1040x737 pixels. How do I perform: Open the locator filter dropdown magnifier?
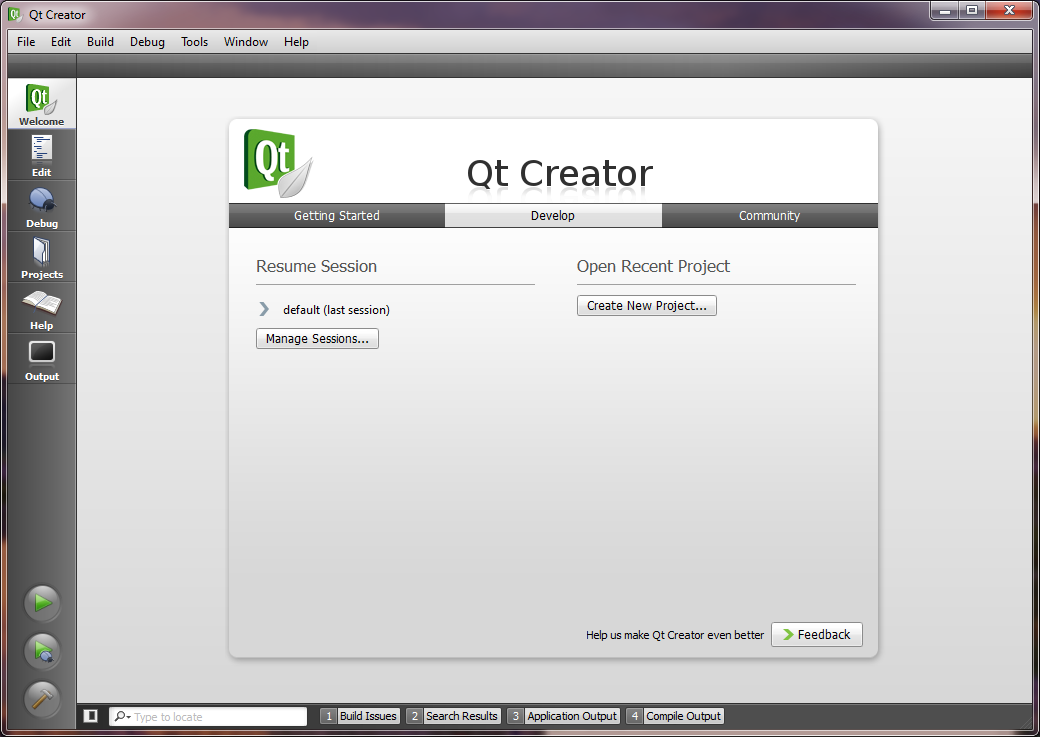tap(122, 717)
